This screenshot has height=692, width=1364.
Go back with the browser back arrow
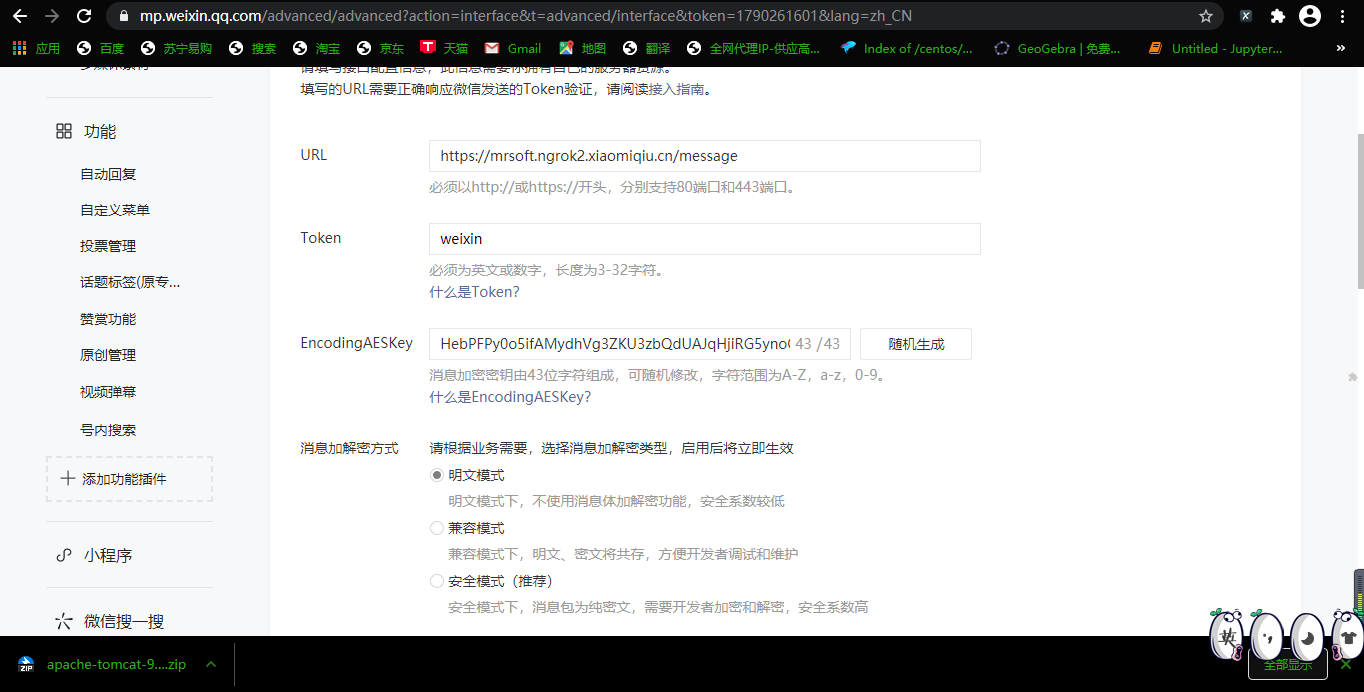coord(20,16)
